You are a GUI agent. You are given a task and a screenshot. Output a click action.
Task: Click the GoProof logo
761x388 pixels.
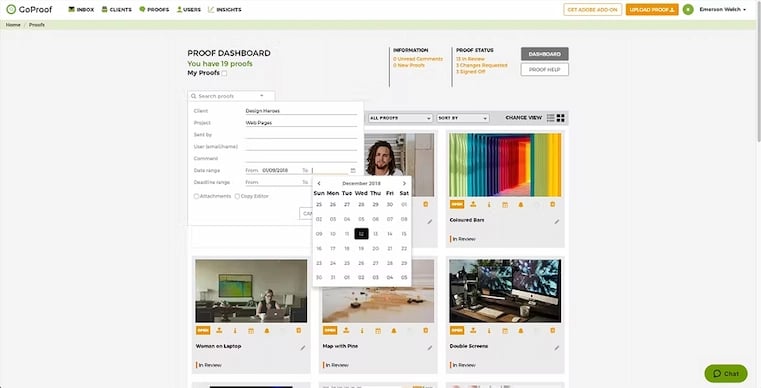click(x=29, y=9)
